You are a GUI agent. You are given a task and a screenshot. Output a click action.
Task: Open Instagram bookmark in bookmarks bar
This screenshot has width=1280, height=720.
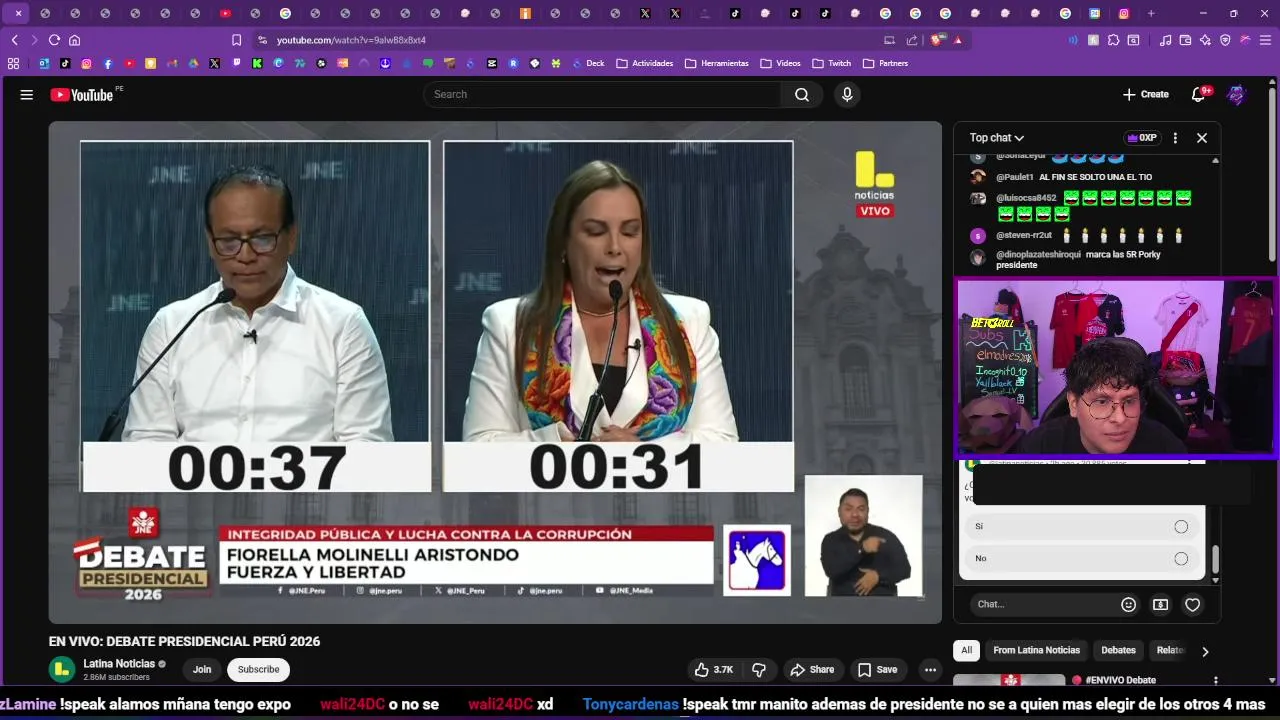(86, 63)
